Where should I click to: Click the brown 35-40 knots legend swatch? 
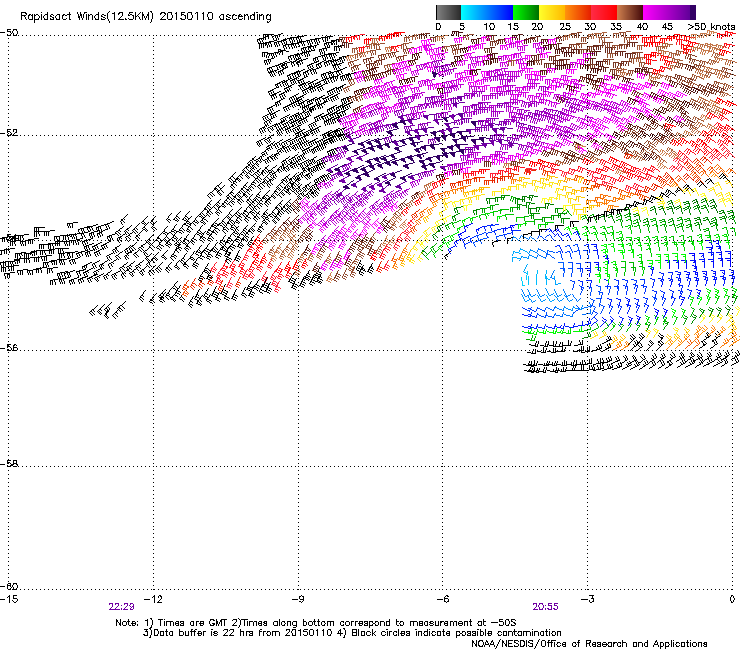630,12
